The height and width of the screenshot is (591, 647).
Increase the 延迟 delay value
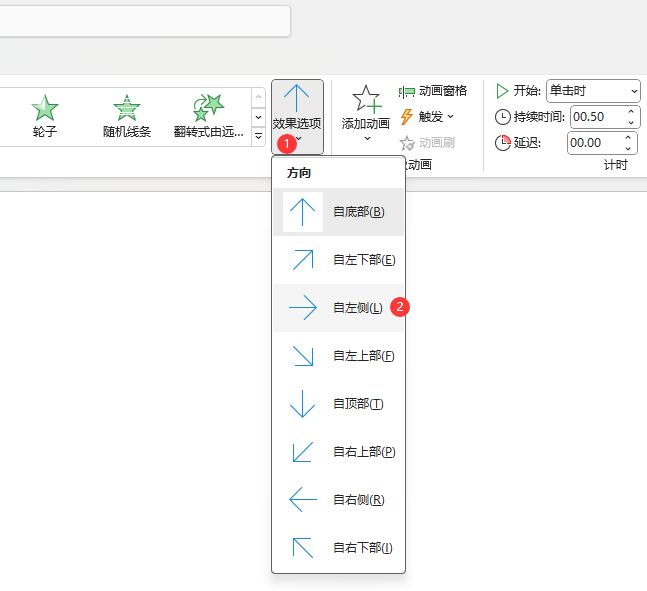(x=628, y=137)
